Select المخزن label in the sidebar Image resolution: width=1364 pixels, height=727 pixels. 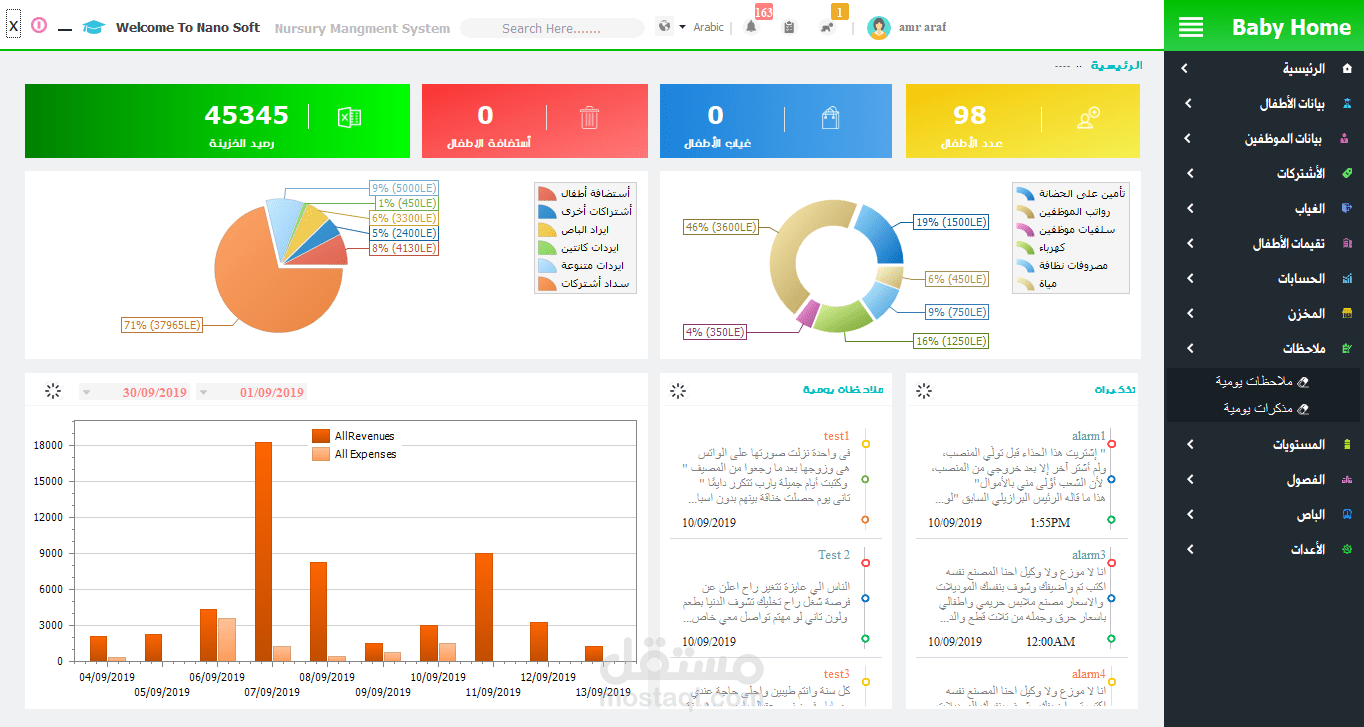[1306, 313]
